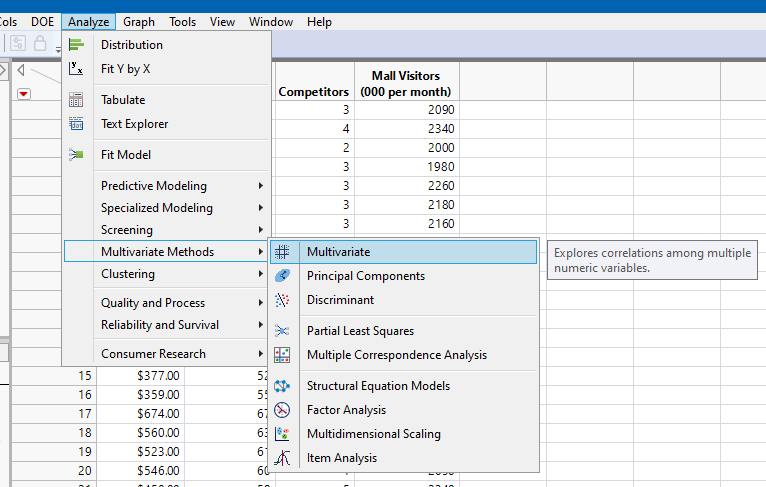The height and width of the screenshot is (487, 766).
Task: Select Structural Equation Models
Action: (404, 386)
